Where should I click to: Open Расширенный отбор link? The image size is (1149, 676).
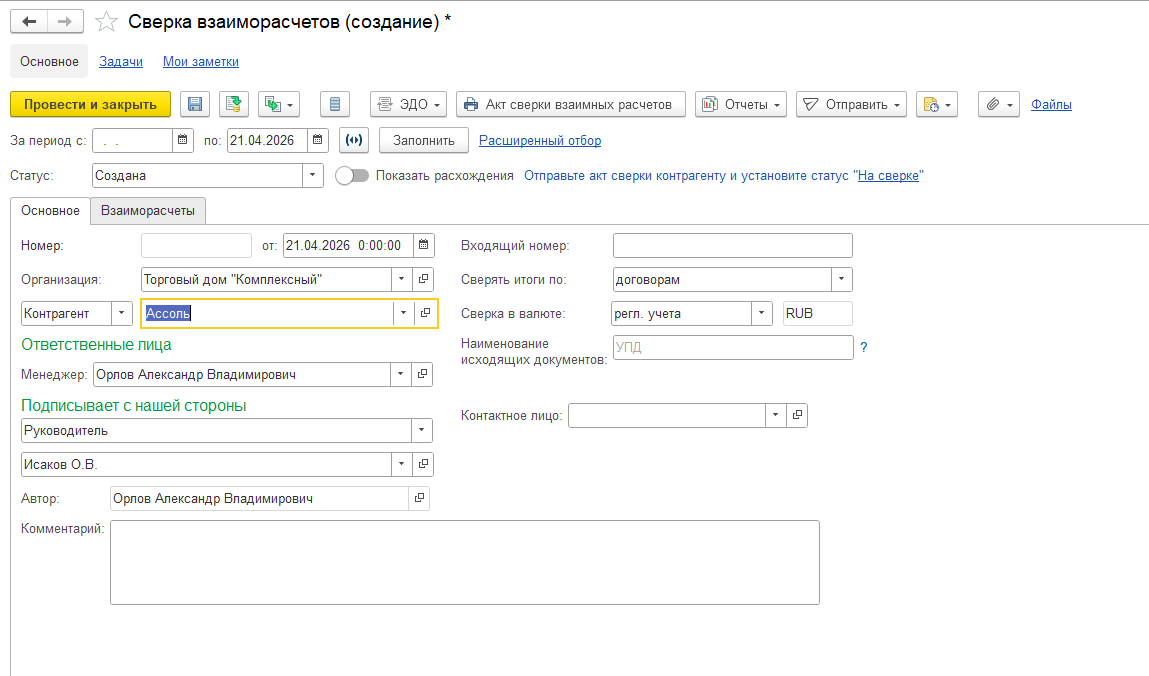click(540, 140)
